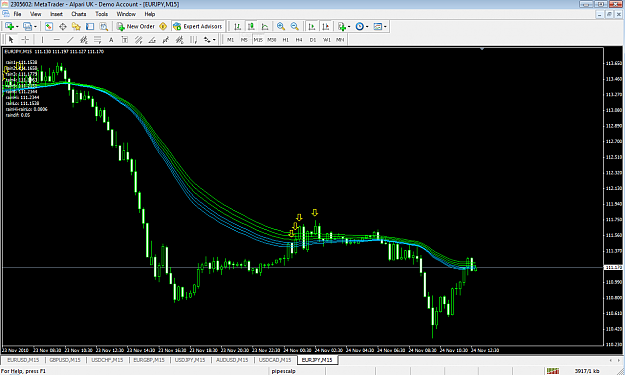625x375 pixels.
Task: Select the Fibonacci retracement tool
Action: 97,39
